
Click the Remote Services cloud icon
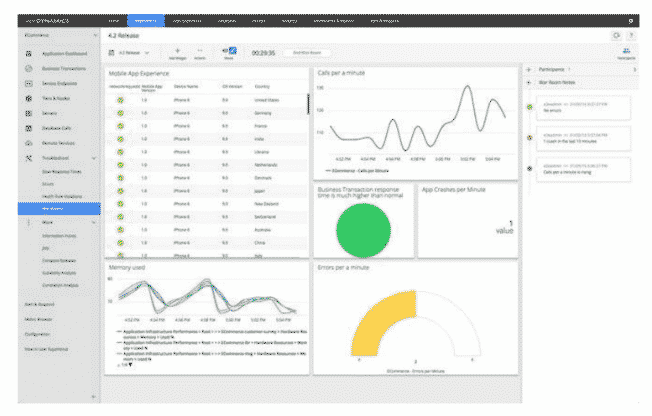click(x=29, y=143)
